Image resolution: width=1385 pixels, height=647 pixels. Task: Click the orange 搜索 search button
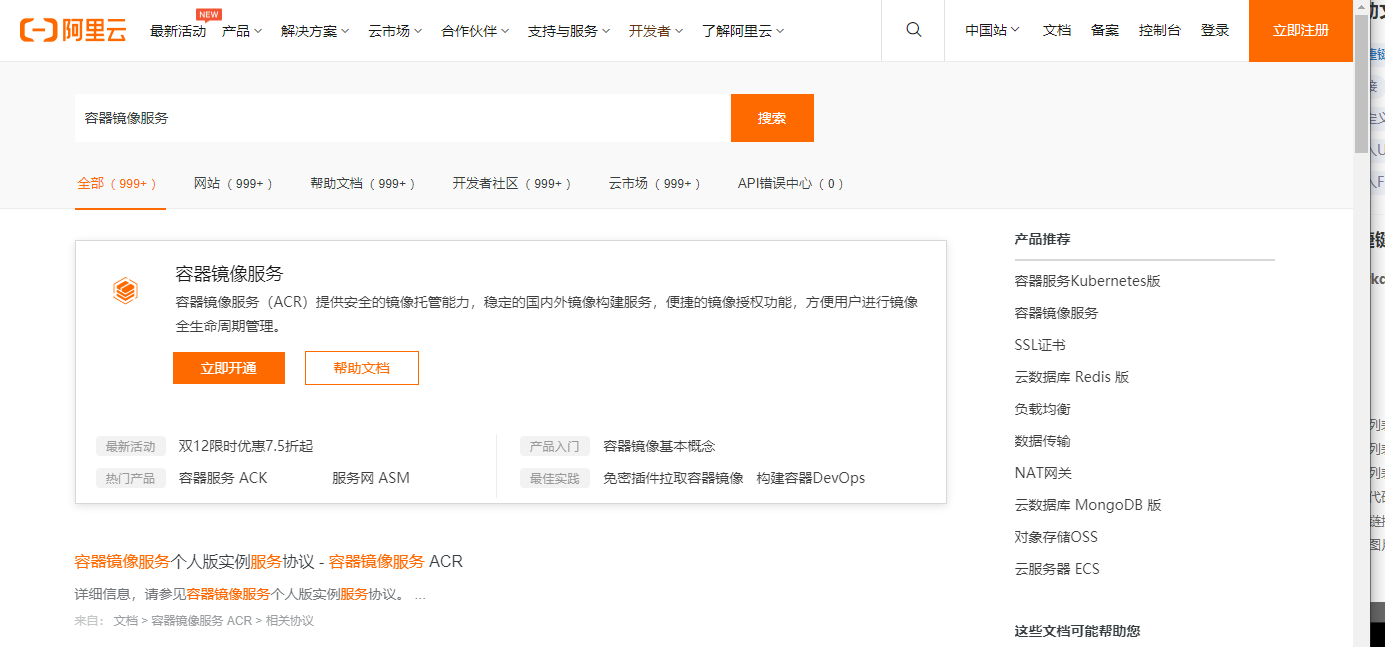[772, 118]
